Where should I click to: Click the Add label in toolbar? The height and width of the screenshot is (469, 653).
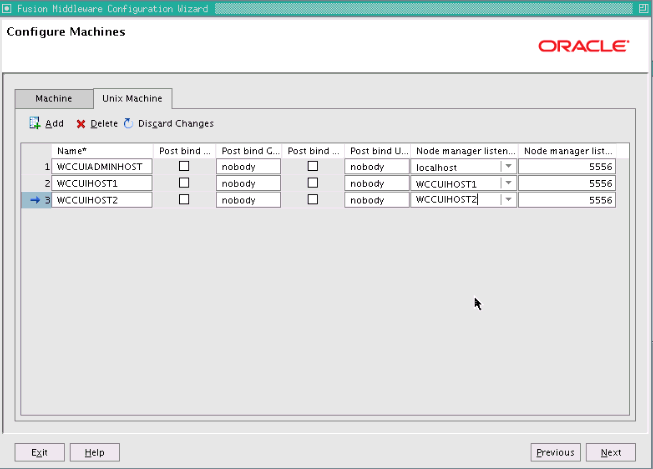tap(55, 124)
